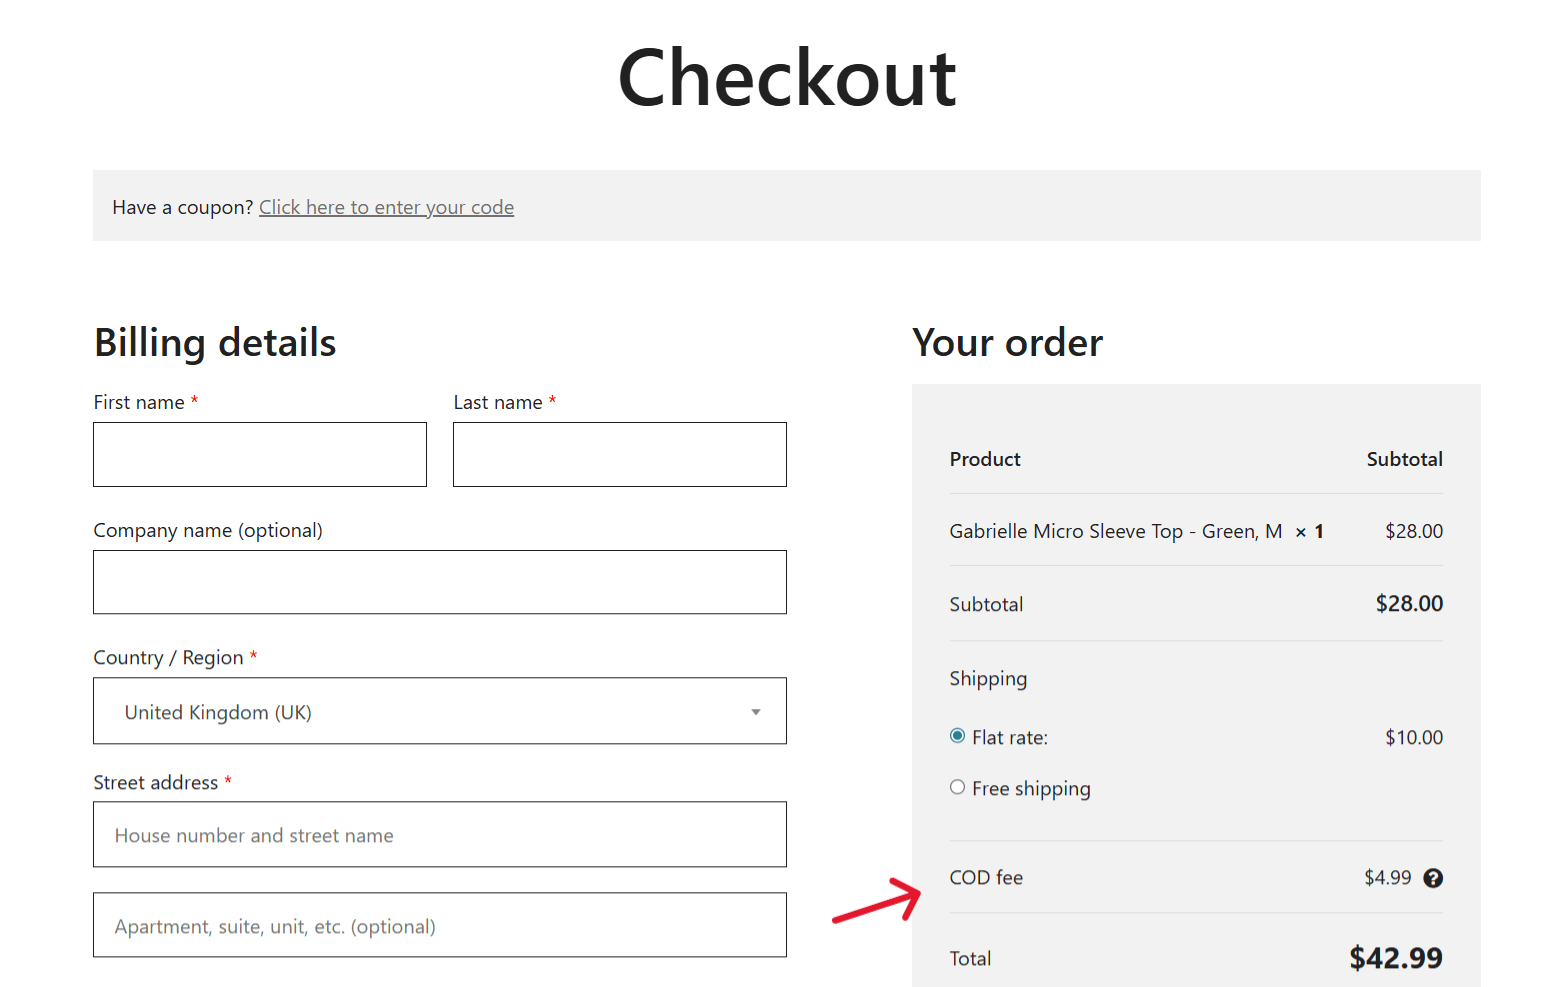Click the dropdown arrow on United Kingdom selector

(755, 711)
